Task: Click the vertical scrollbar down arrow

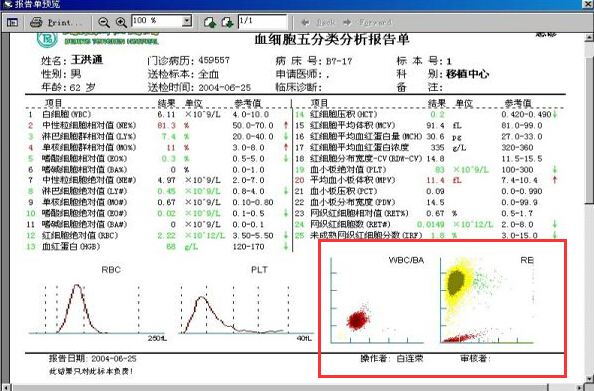Action: pos(589,378)
